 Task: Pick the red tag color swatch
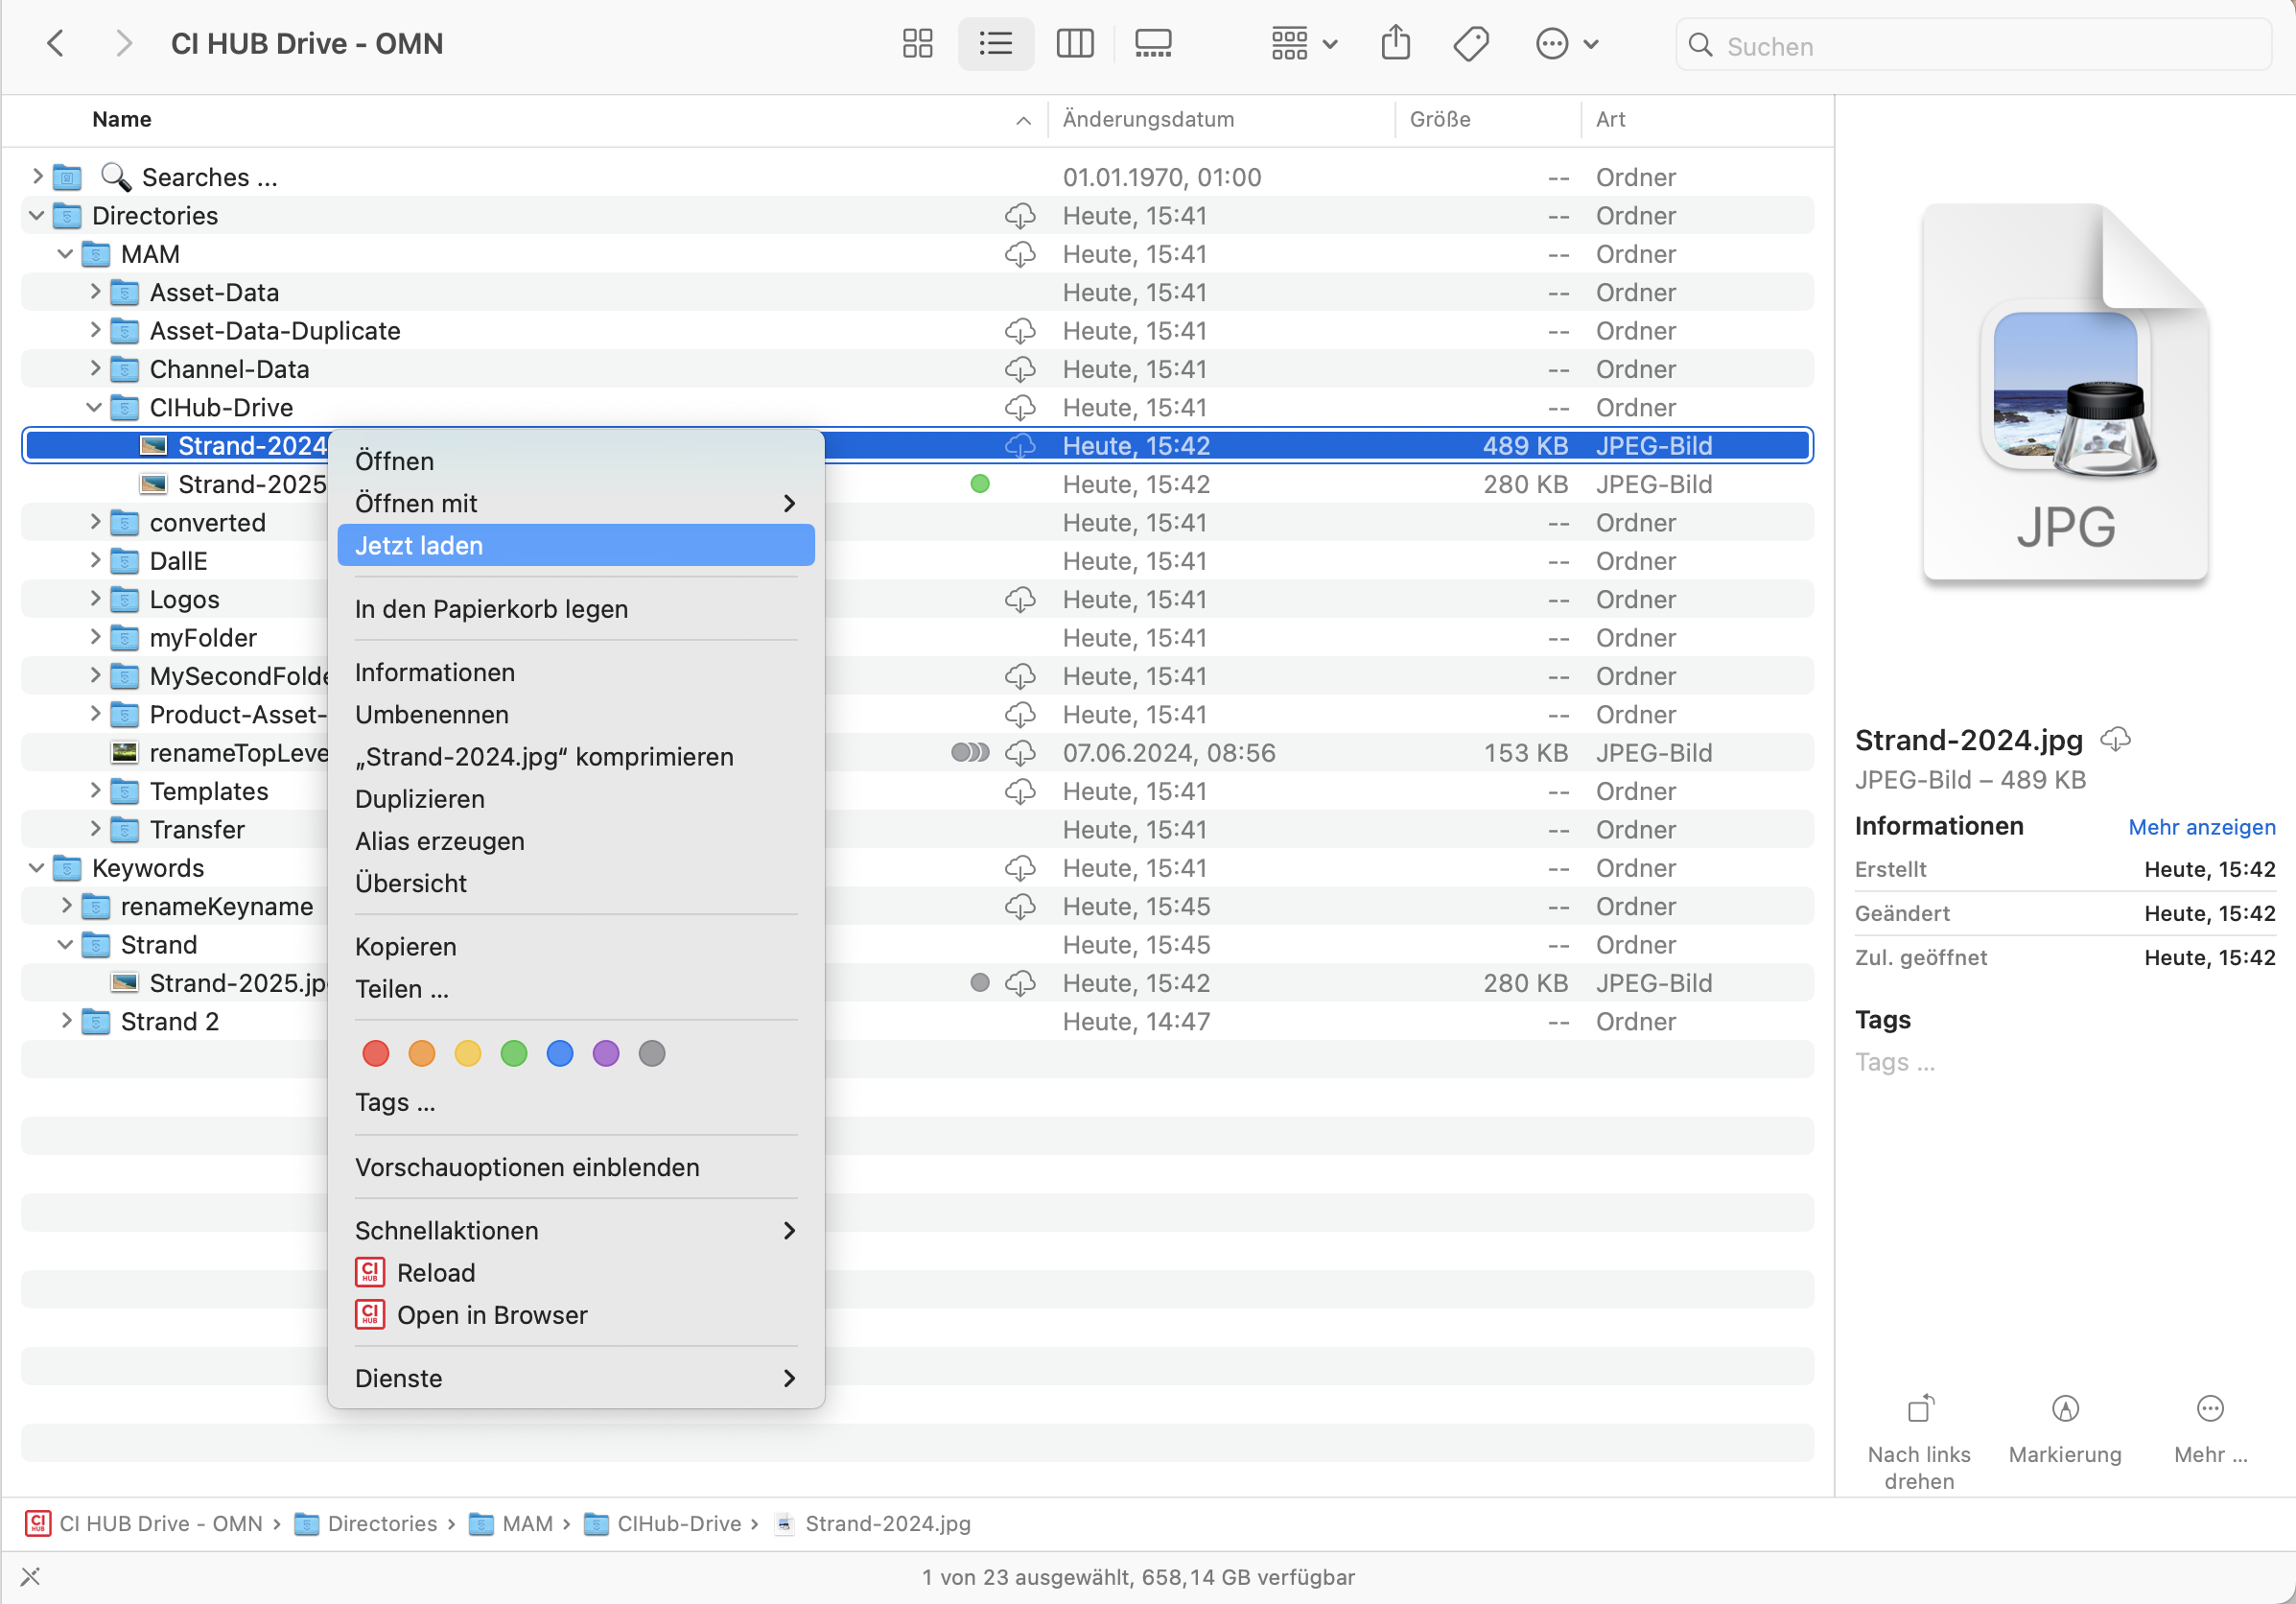click(x=375, y=1053)
